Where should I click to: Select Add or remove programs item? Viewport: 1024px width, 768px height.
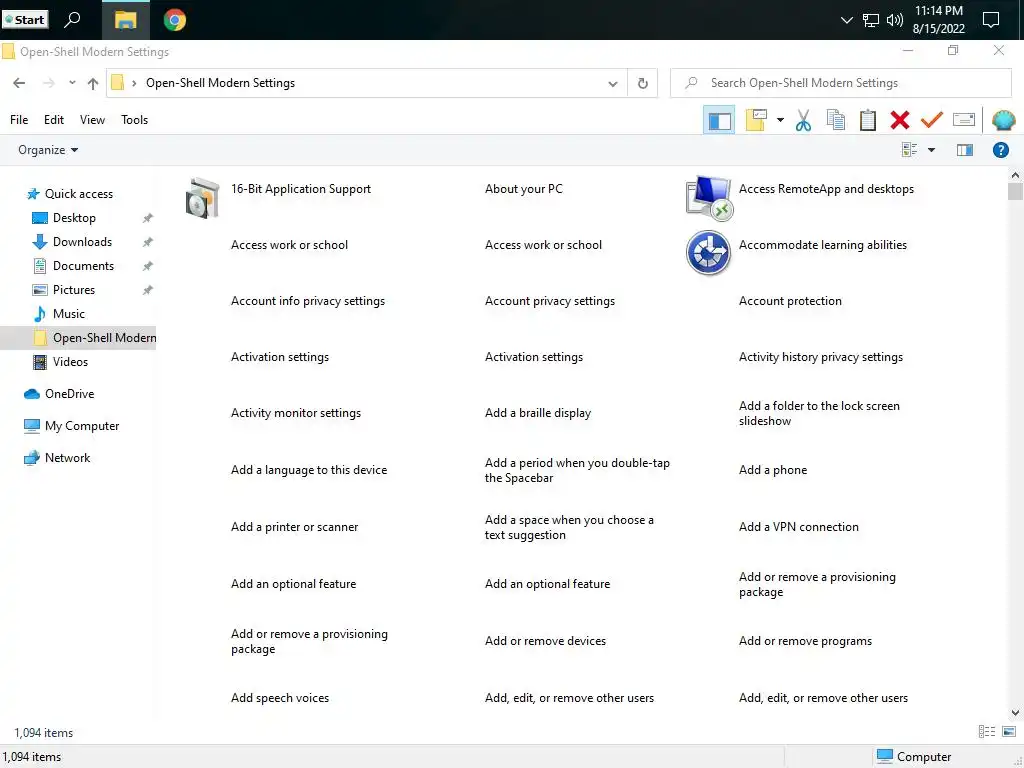click(805, 641)
